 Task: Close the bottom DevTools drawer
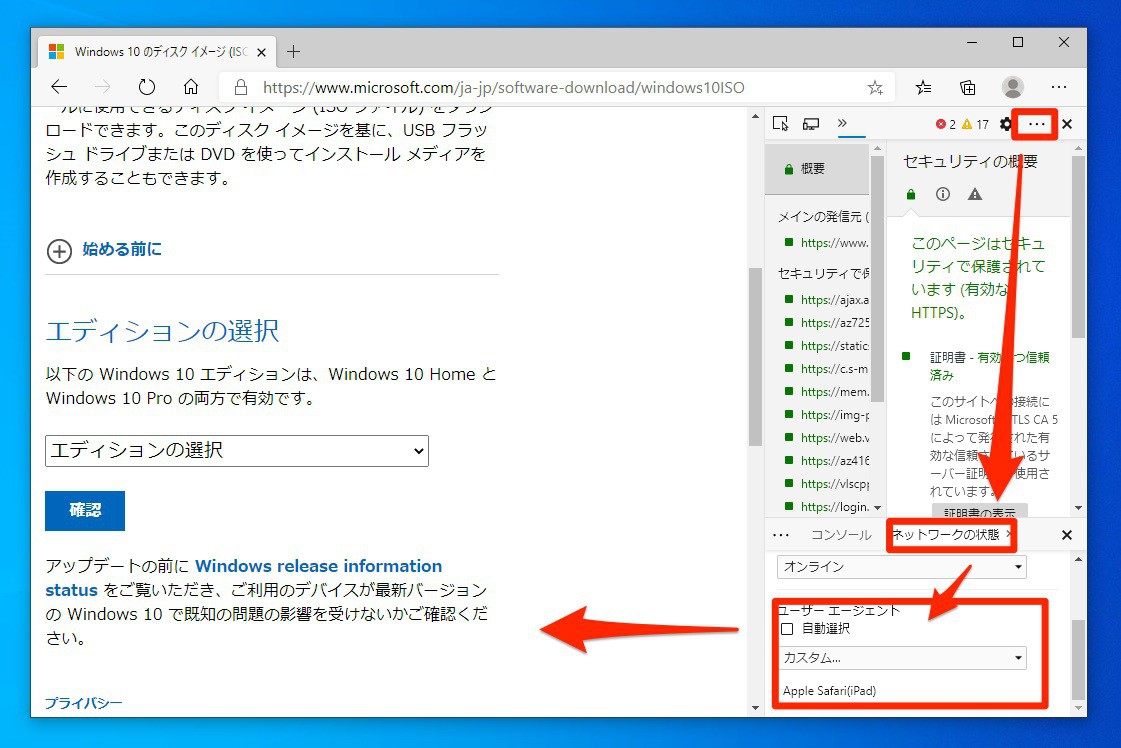click(x=1067, y=535)
